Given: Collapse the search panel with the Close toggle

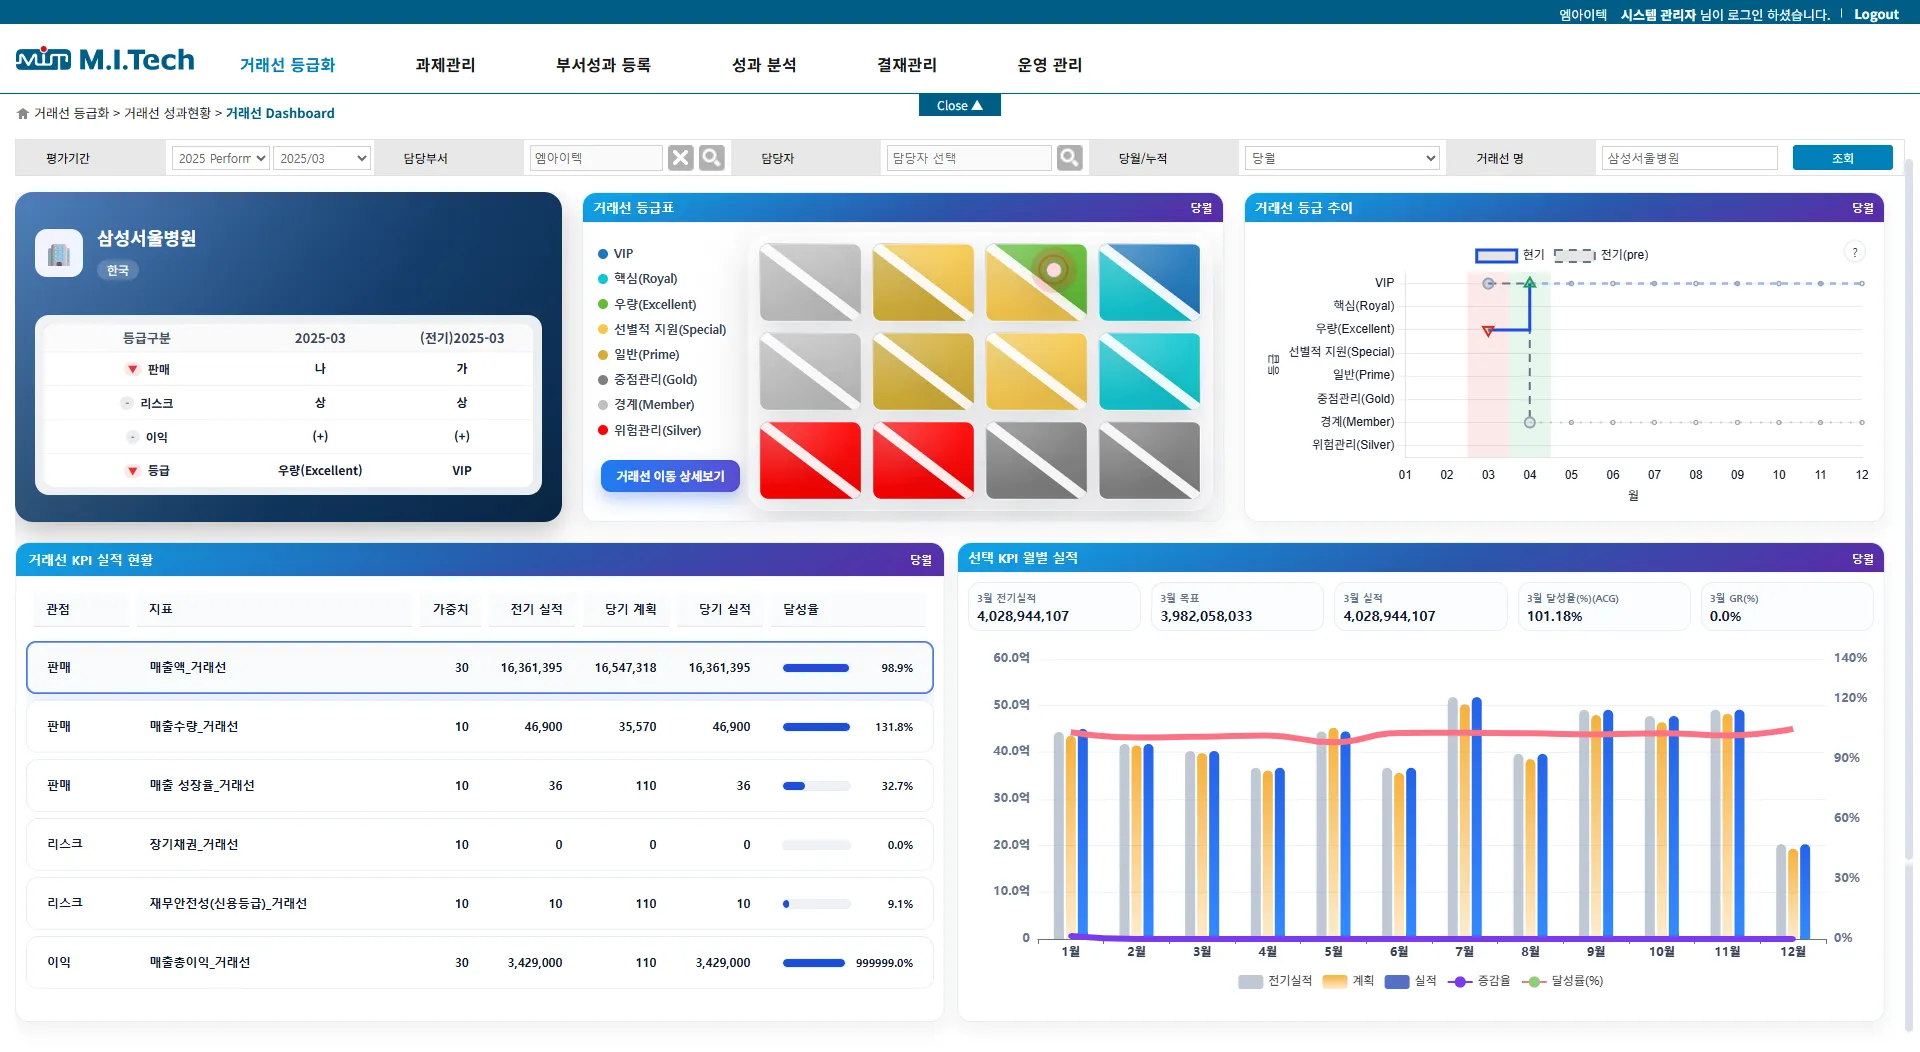Looking at the screenshot, I should coord(960,105).
